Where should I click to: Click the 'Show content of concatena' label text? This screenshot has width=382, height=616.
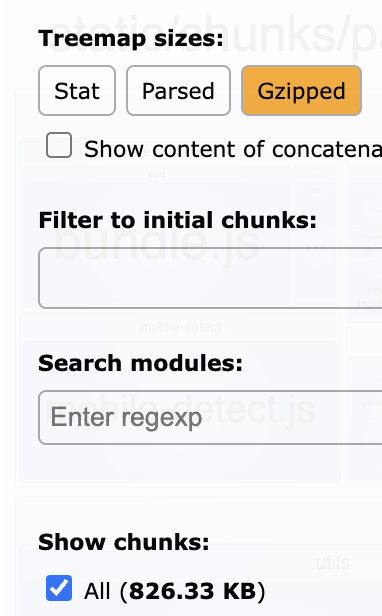click(x=233, y=149)
